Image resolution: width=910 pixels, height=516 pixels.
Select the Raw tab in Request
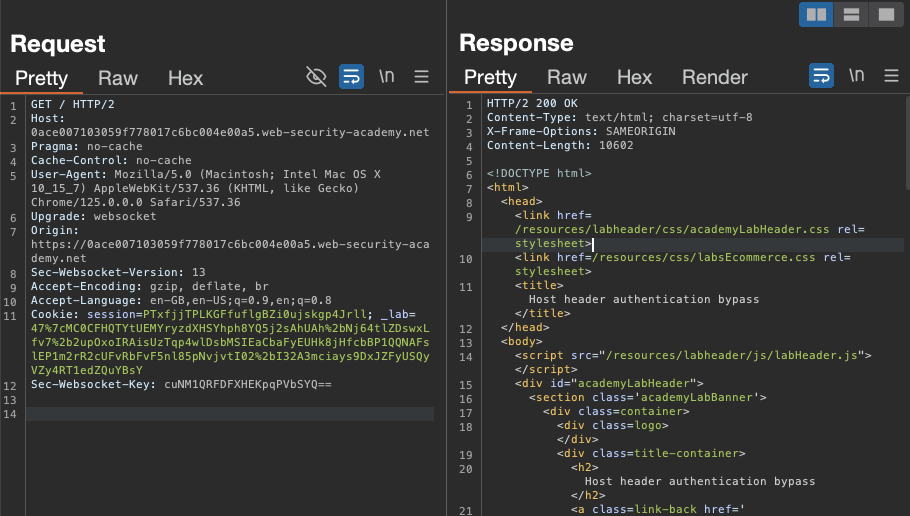pyautogui.click(x=117, y=78)
